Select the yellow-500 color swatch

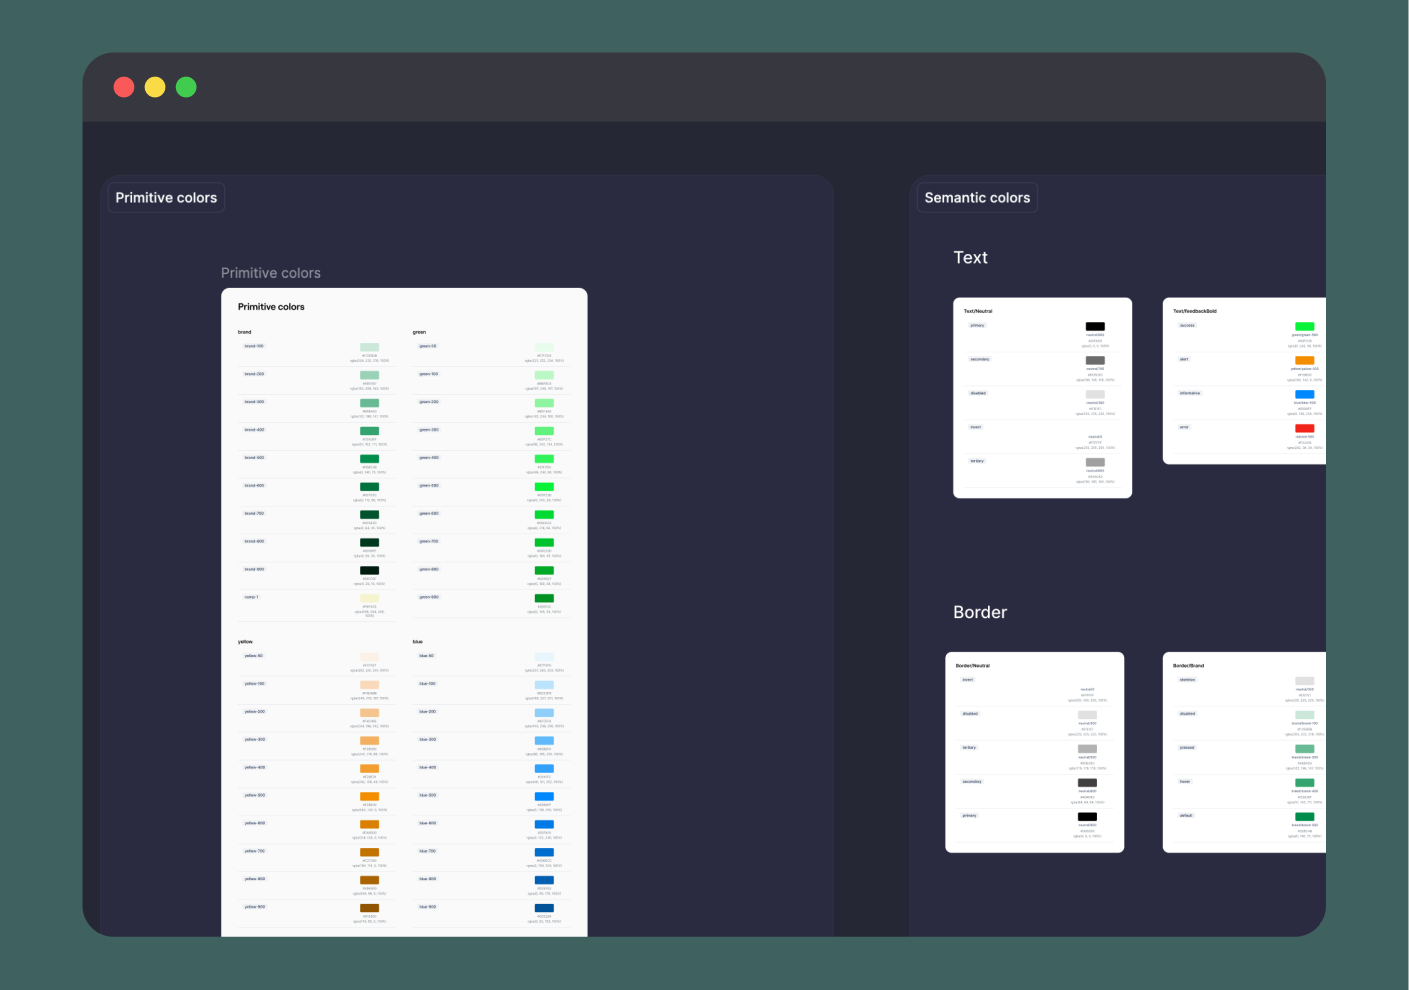[x=370, y=796]
